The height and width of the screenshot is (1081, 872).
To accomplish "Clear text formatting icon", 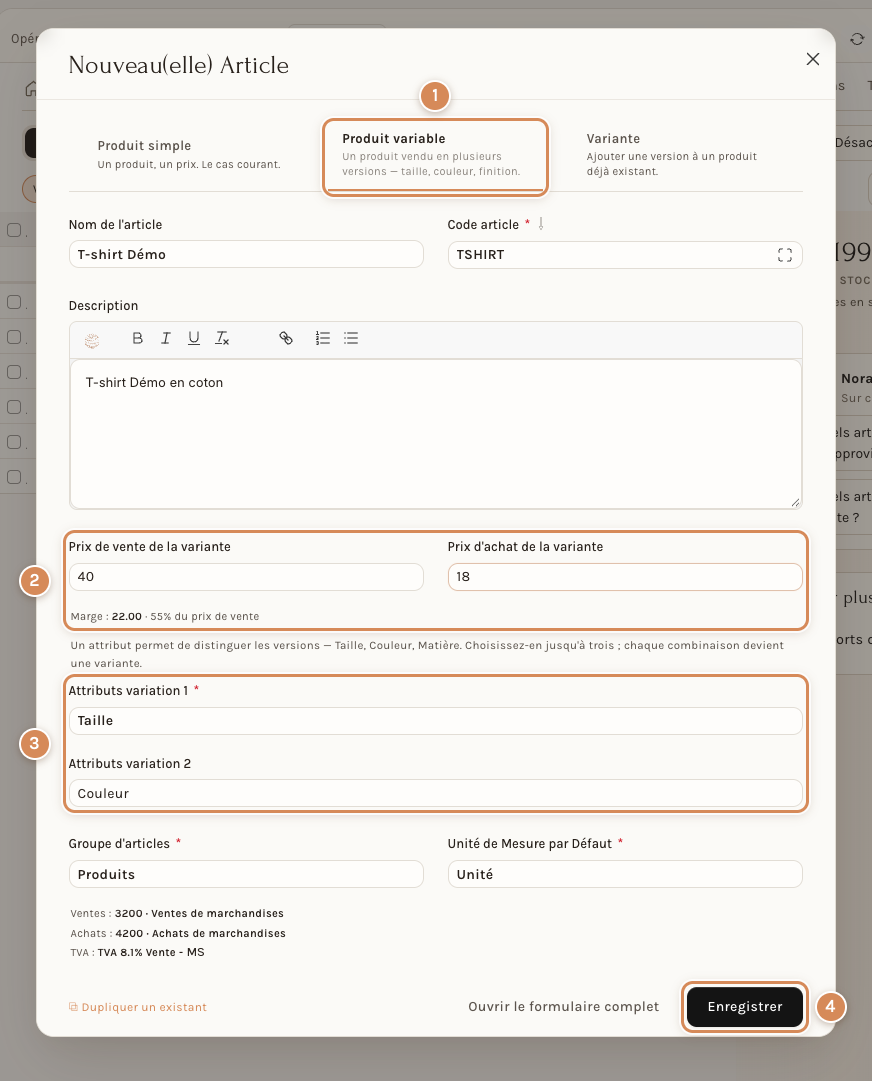I will tap(222, 338).
